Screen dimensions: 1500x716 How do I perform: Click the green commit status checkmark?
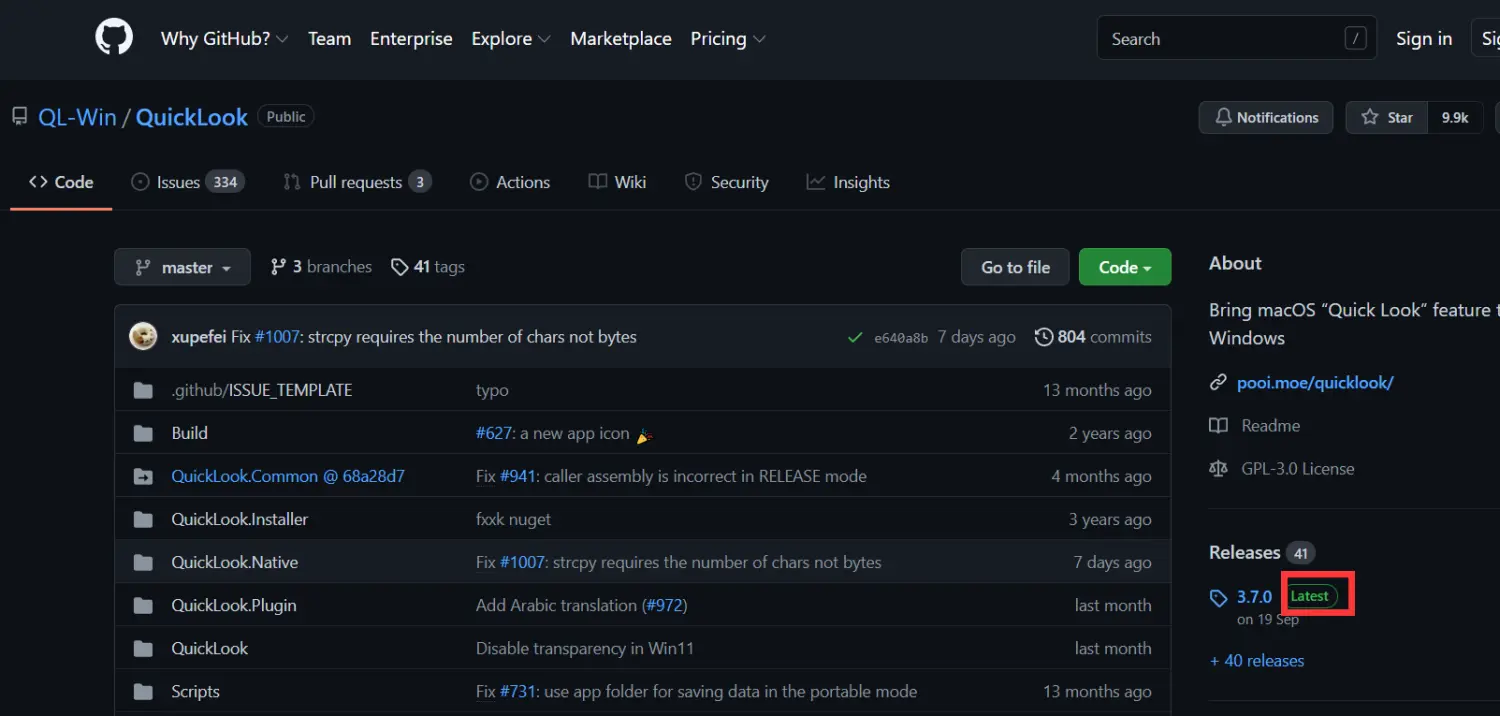pyautogui.click(x=854, y=337)
